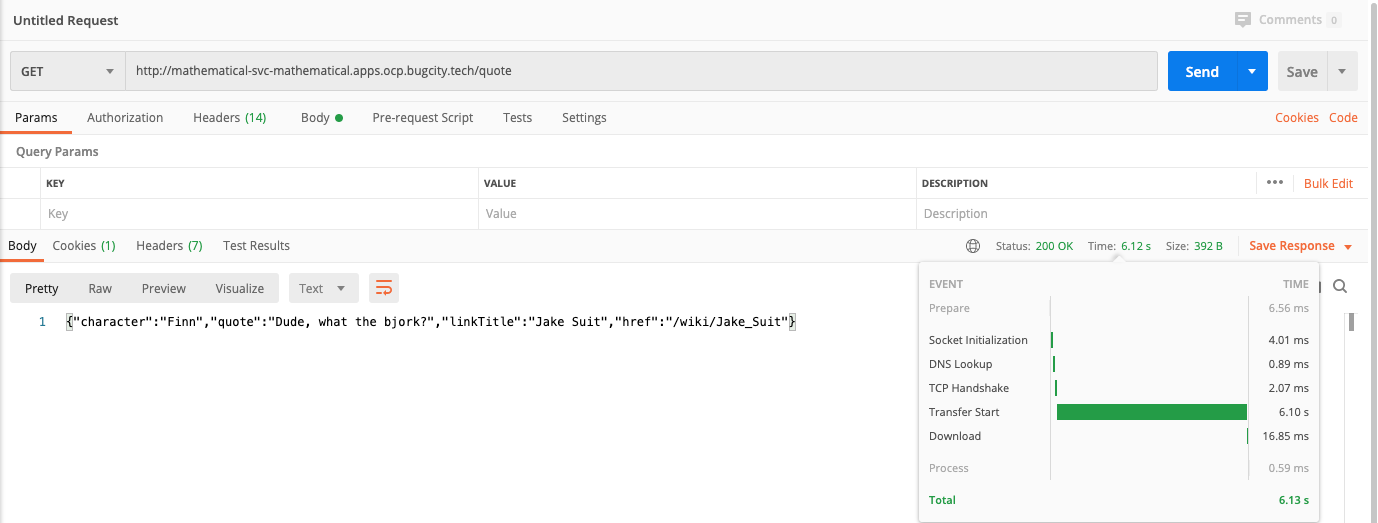
Task: Open the Cookies link
Action: point(1297,118)
